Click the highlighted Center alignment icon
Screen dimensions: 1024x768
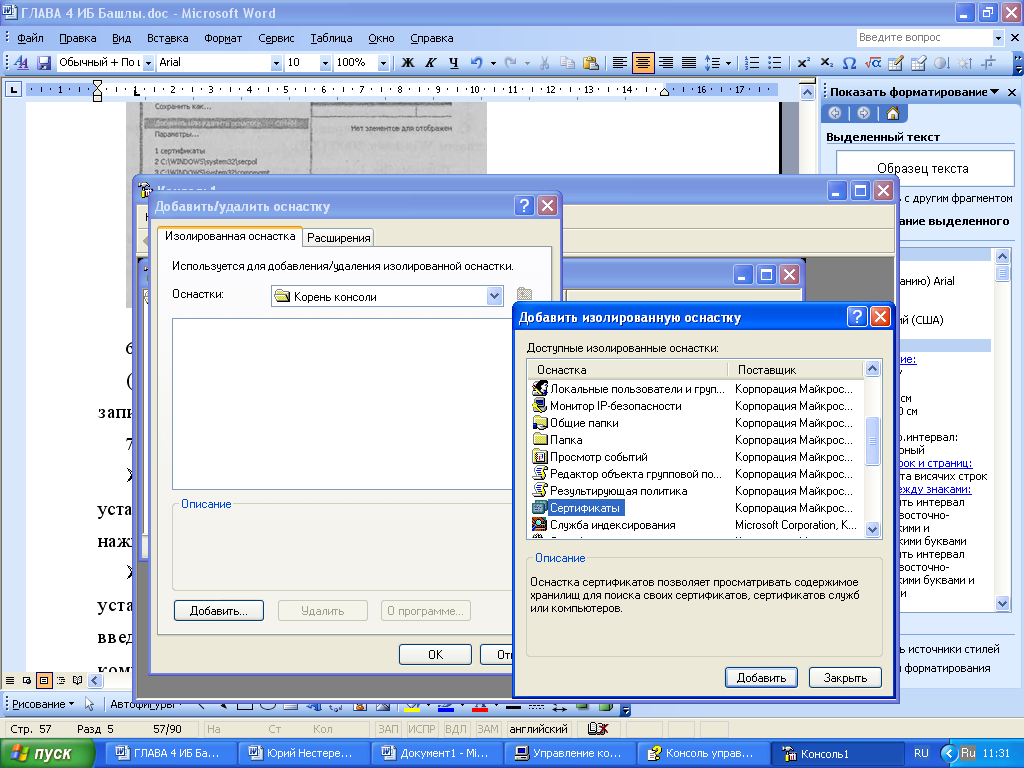click(x=643, y=63)
